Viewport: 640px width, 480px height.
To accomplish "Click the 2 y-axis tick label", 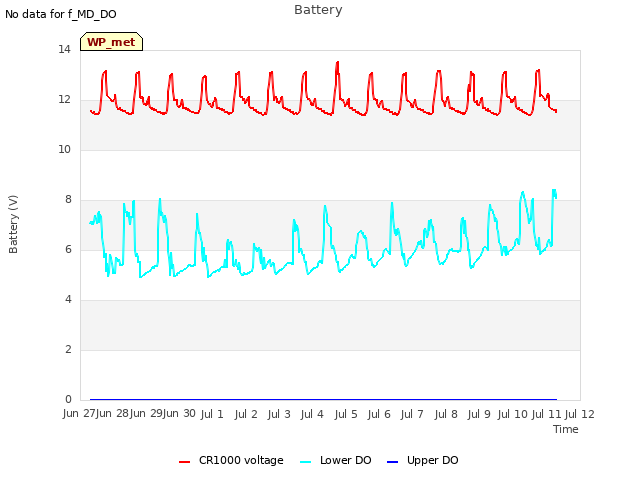I will pos(68,349).
